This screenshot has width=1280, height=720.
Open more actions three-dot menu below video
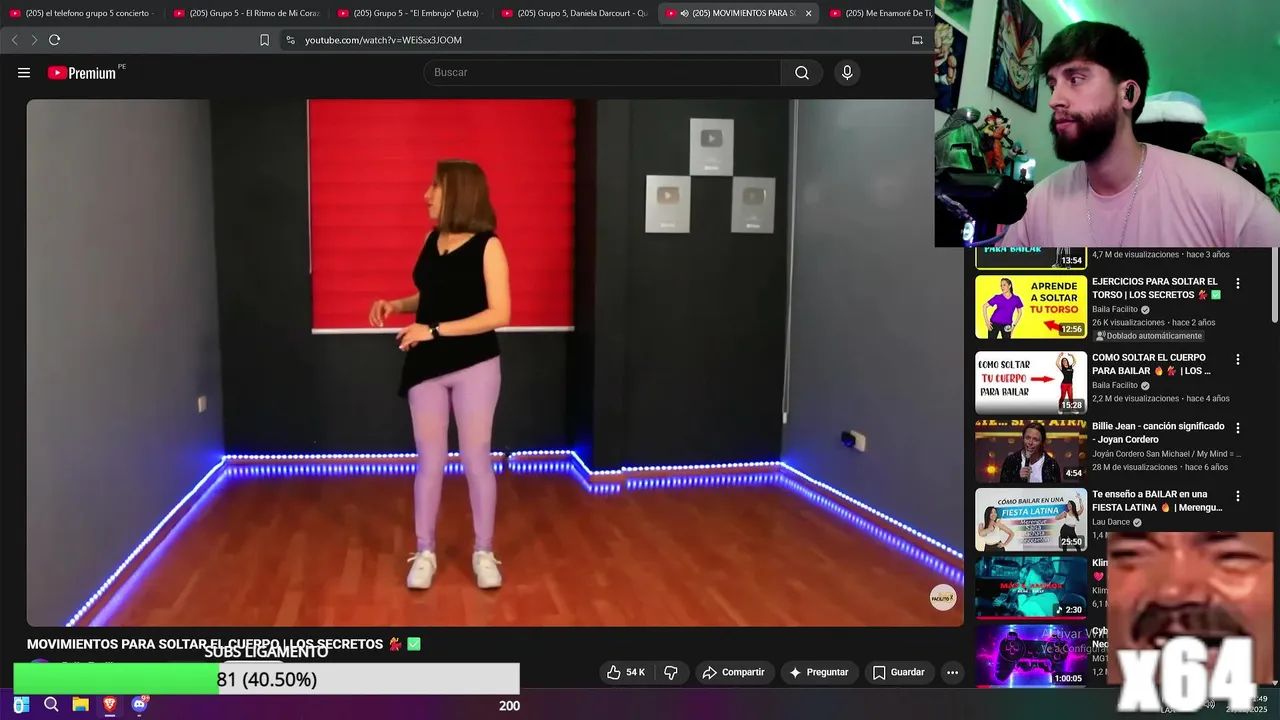pyautogui.click(x=952, y=672)
